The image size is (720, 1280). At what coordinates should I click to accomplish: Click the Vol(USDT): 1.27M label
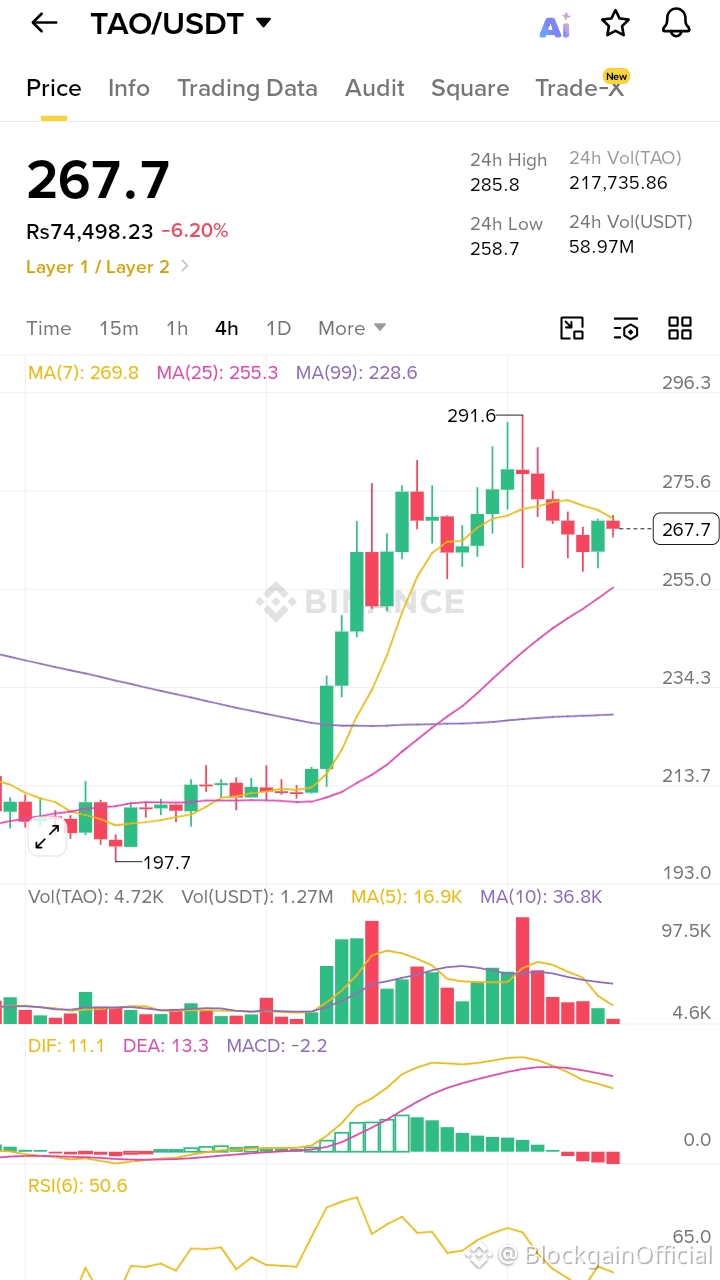(257, 897)
